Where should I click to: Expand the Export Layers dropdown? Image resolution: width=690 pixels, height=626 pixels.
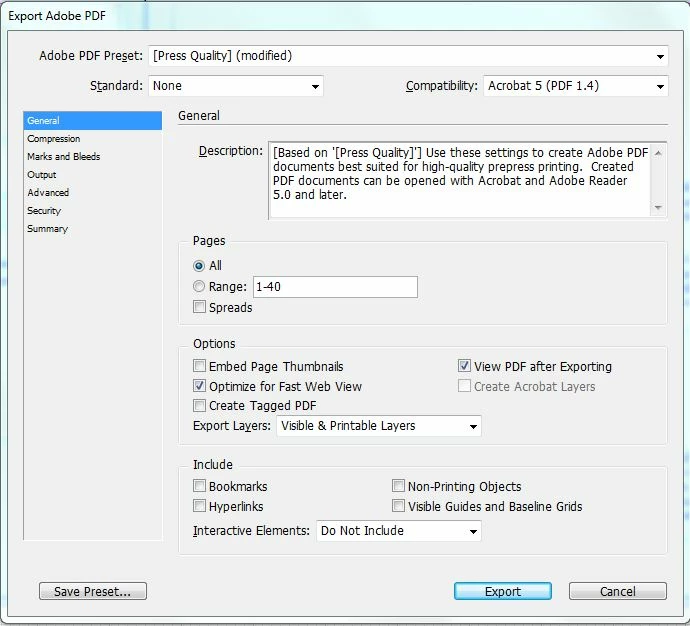379,426
